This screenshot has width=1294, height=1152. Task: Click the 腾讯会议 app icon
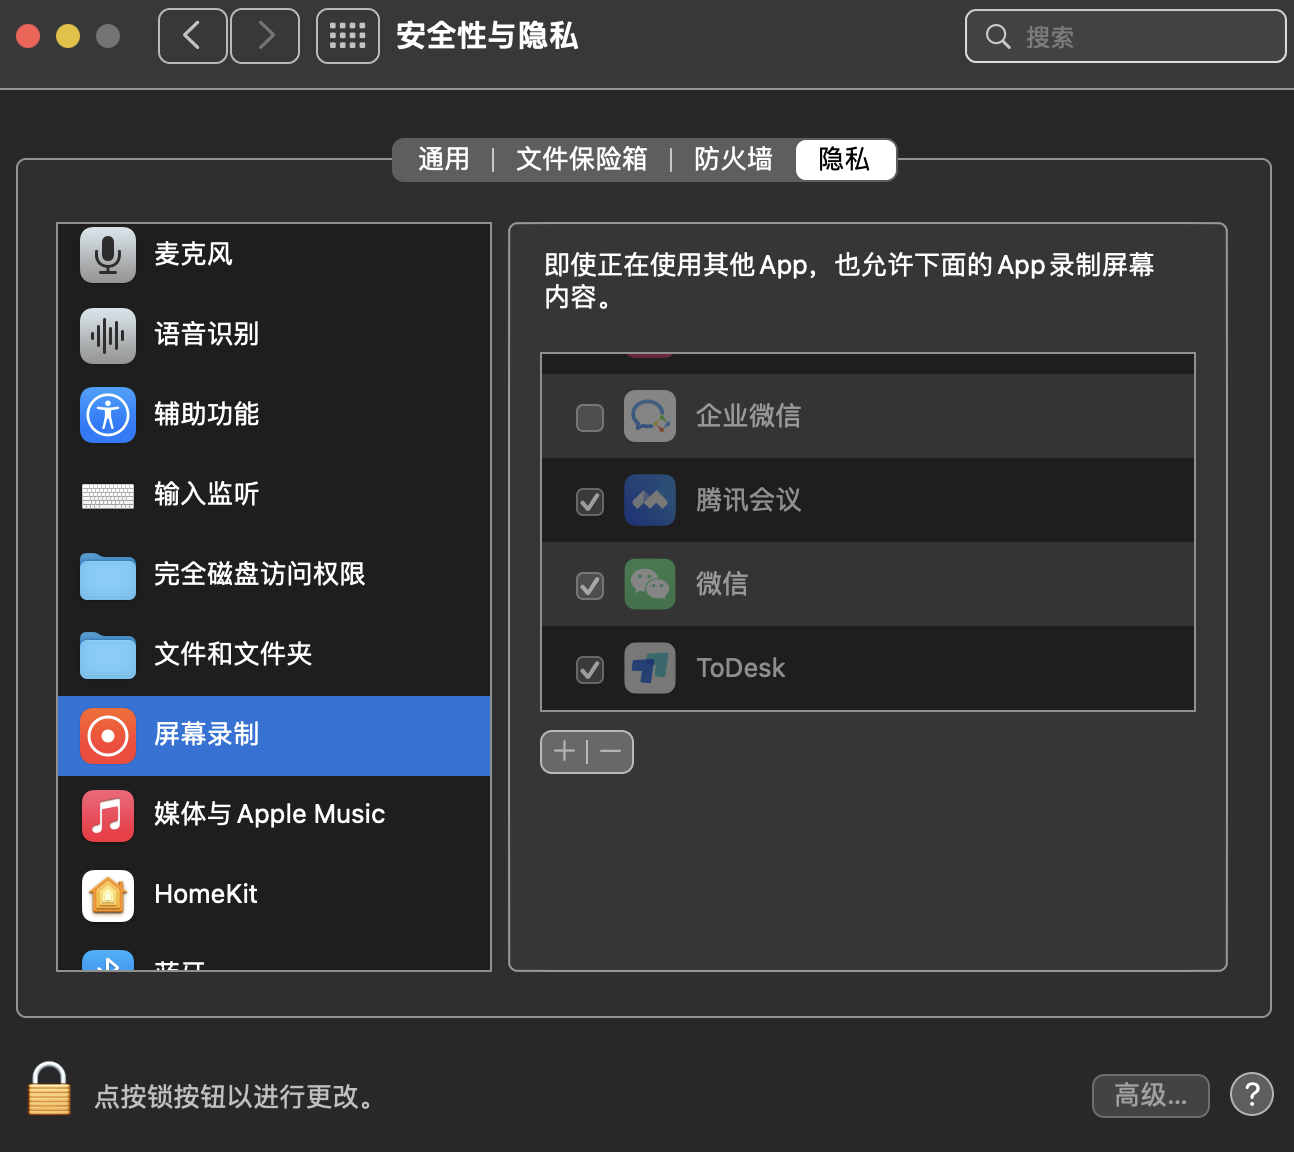pyautogui.click(x=650, y=500)
